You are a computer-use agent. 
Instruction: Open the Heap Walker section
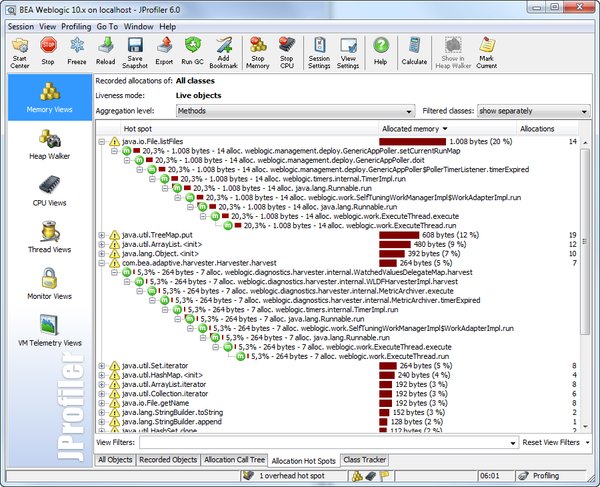(x=50, y=145)
